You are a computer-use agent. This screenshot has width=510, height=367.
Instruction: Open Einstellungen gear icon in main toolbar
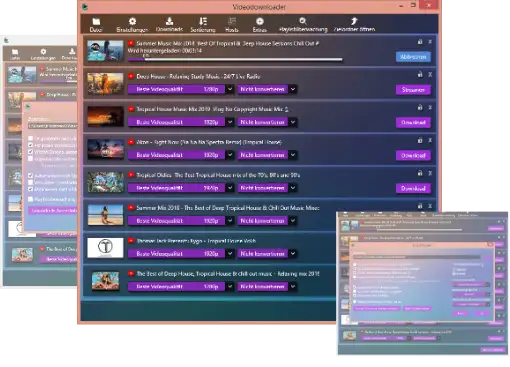pos(132,21)
